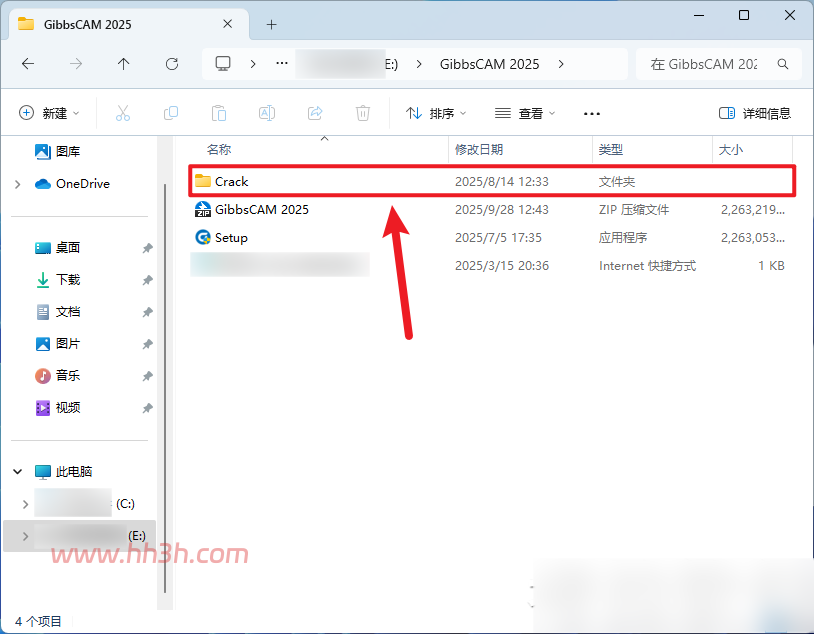Sort by 名称 column header
This screenshot has width=814, height=634.
pos(219,150)
